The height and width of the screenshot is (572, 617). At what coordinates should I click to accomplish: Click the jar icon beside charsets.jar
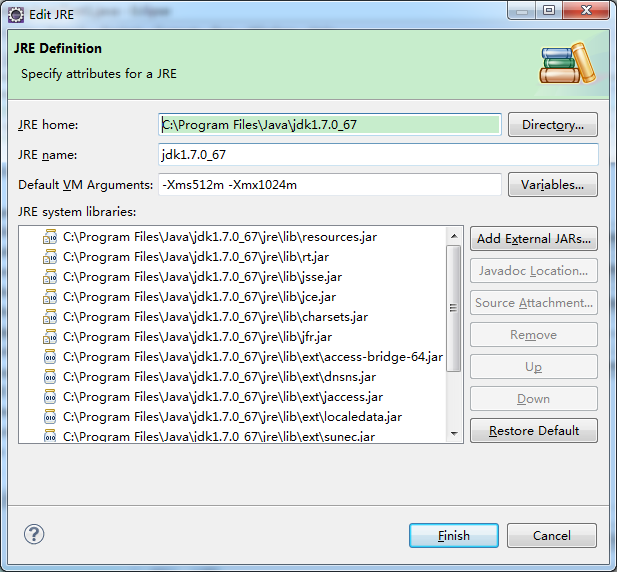point(50,317)
